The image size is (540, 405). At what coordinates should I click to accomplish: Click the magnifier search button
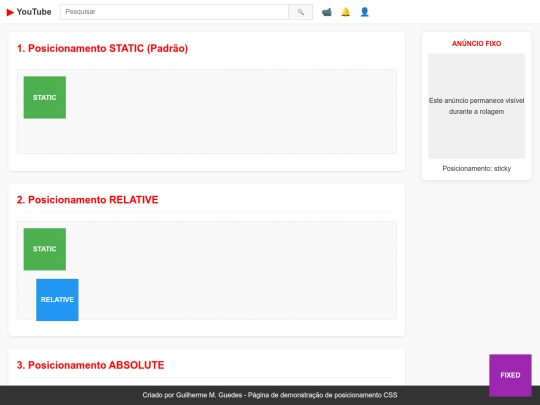click(301, 12)
